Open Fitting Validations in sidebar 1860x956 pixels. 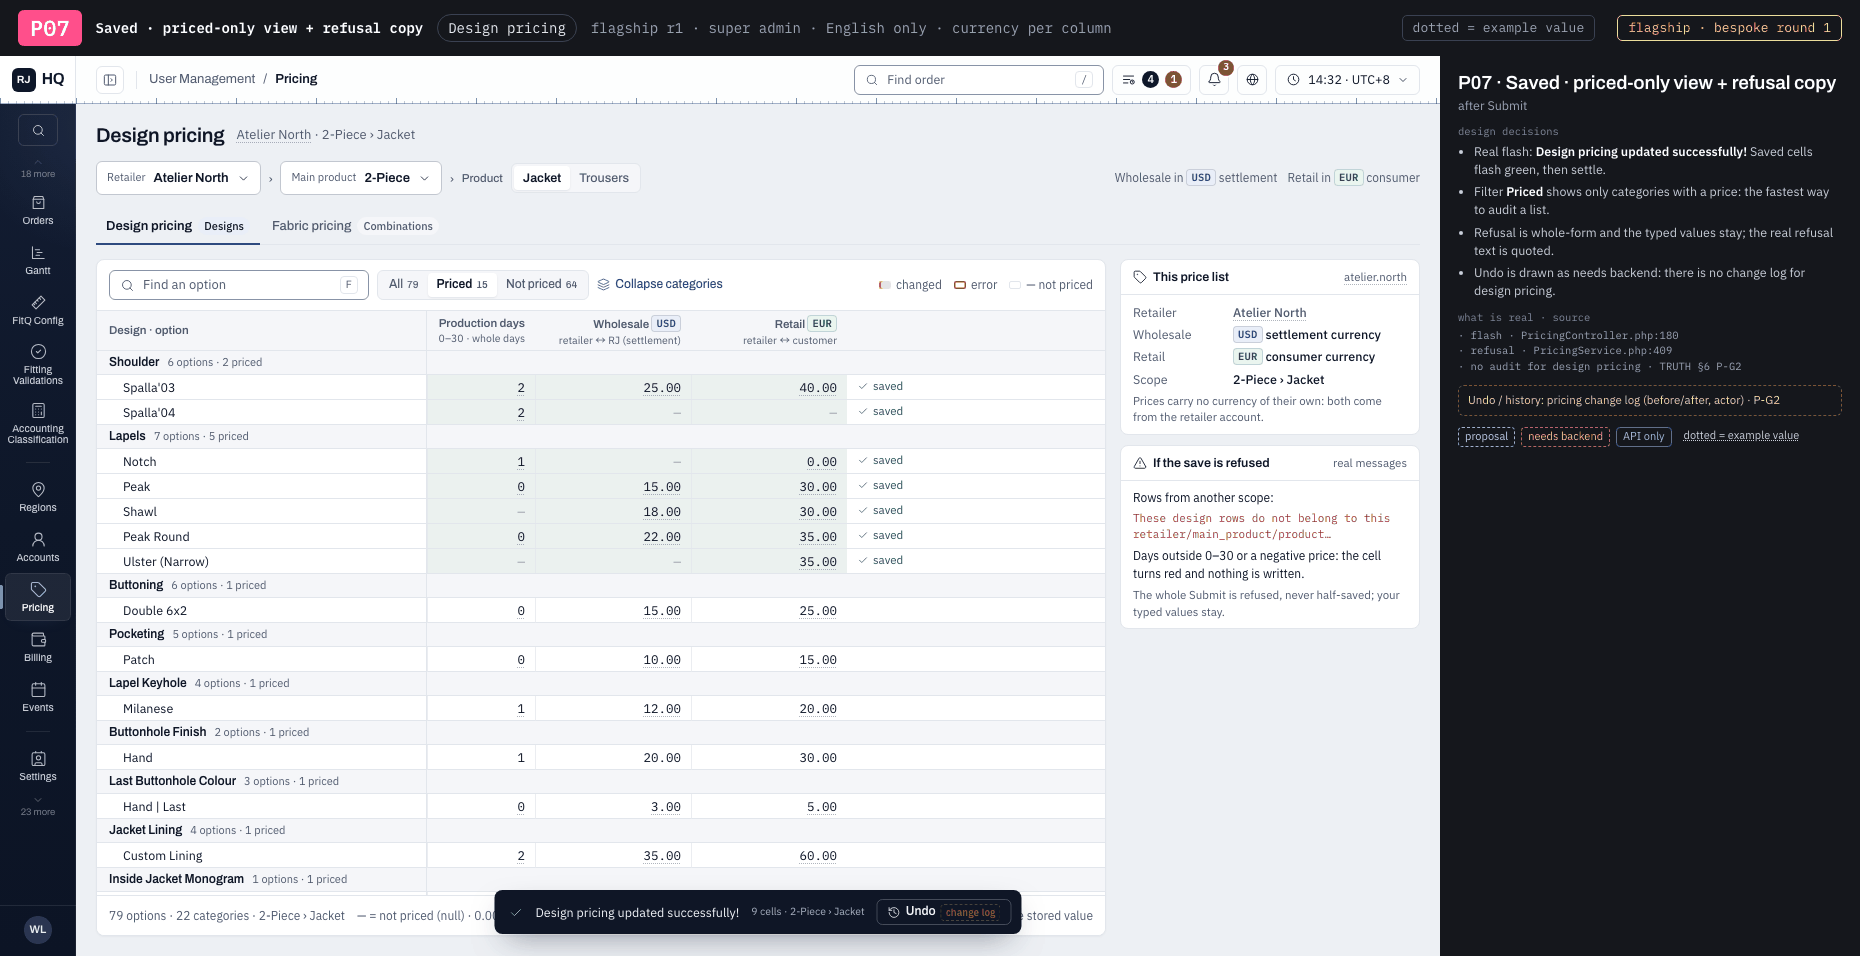[x=38, y=364]
